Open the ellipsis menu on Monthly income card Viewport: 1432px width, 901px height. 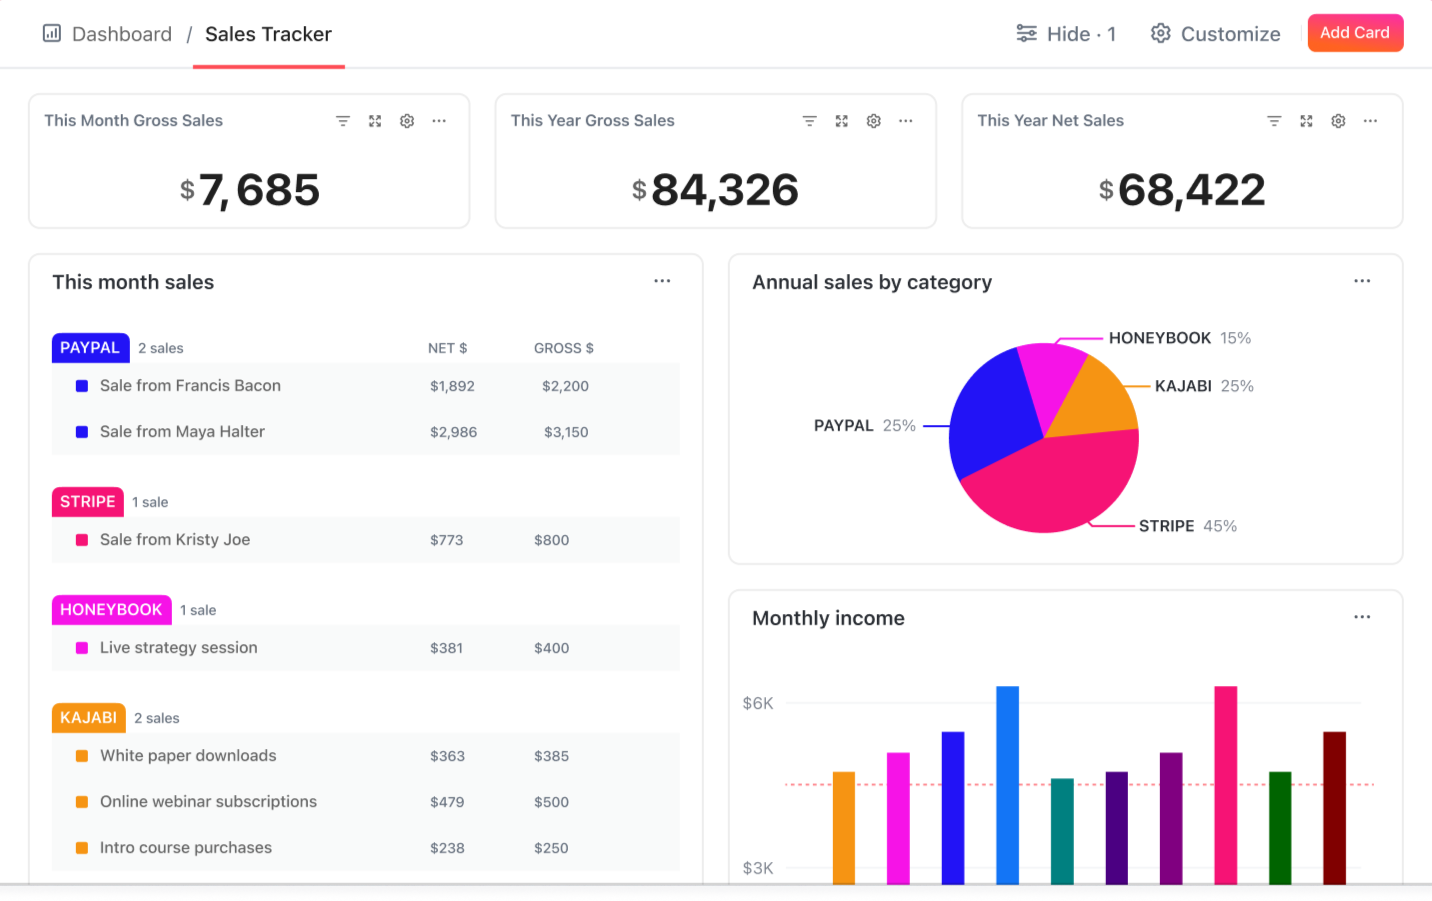1362,617
